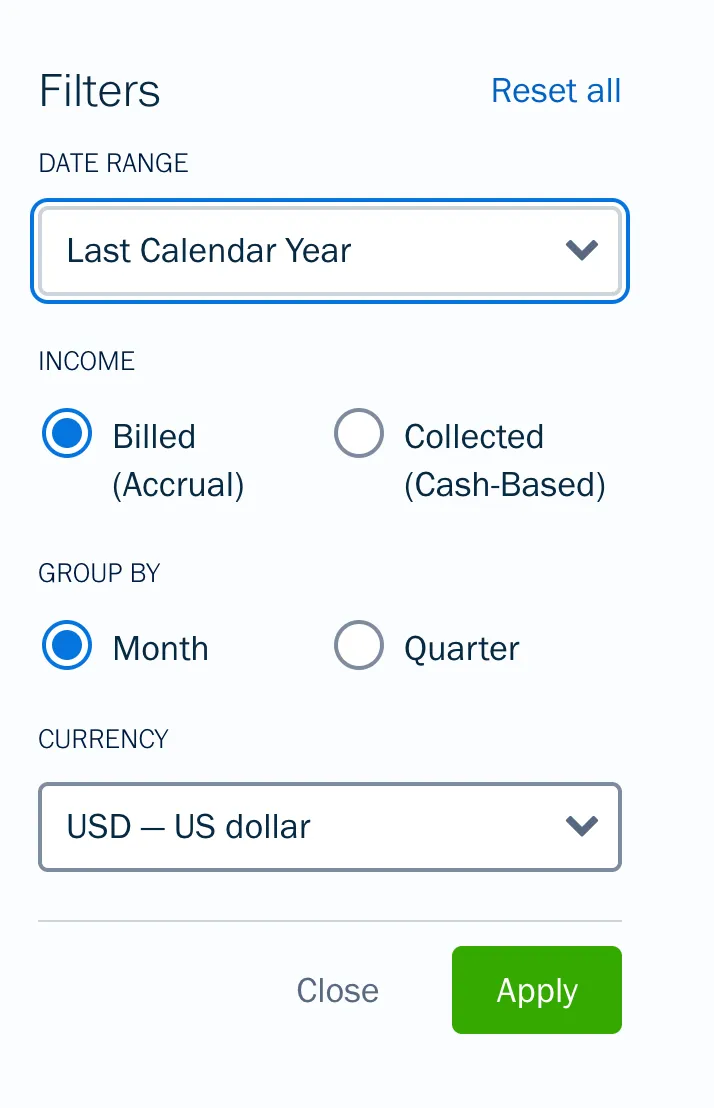The width and height of the screenshot is (714, 1108).
Task: Click the Month option label text
Action: [x=161, y=648]
